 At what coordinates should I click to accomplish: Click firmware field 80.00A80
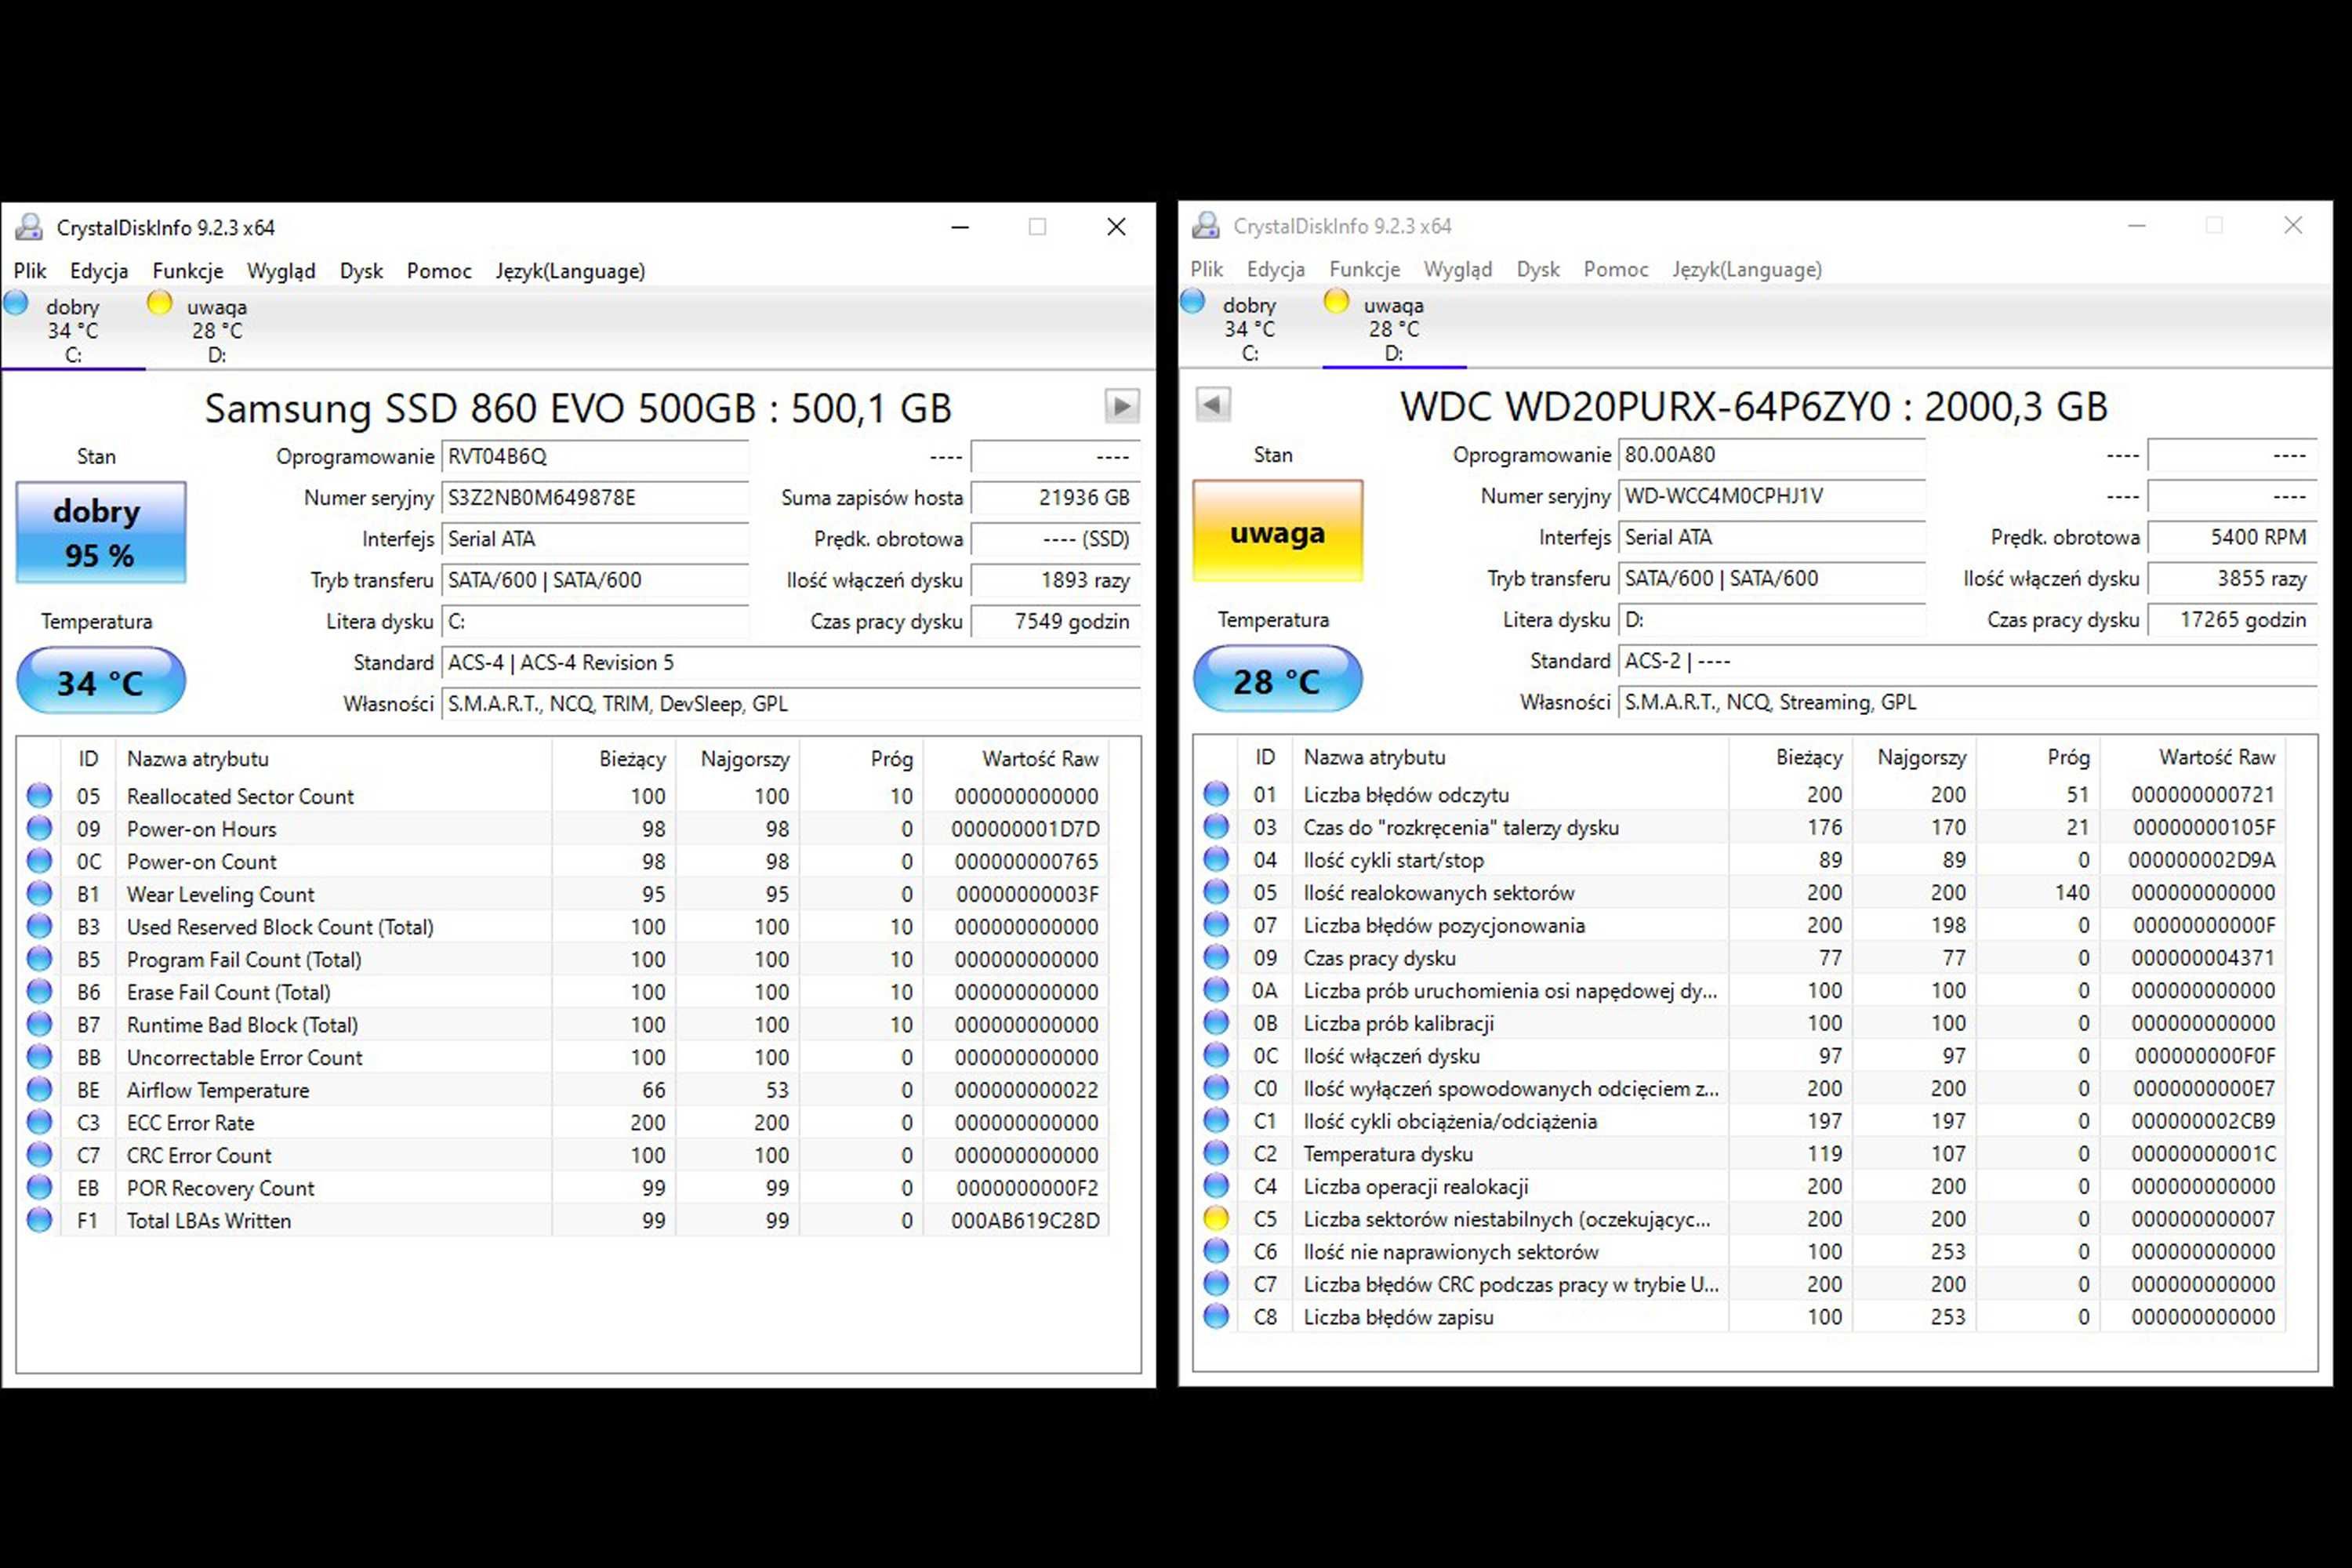1772,455
